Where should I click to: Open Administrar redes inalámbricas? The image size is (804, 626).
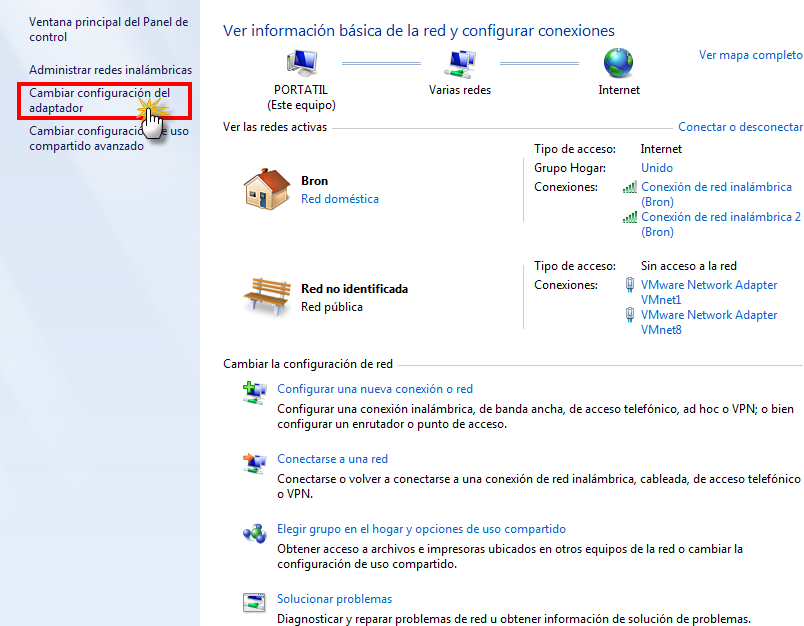110,70
